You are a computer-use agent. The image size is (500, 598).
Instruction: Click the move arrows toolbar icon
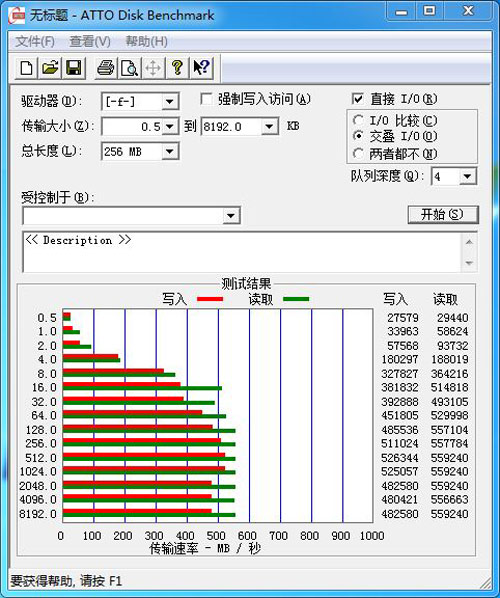pos(153,68)
